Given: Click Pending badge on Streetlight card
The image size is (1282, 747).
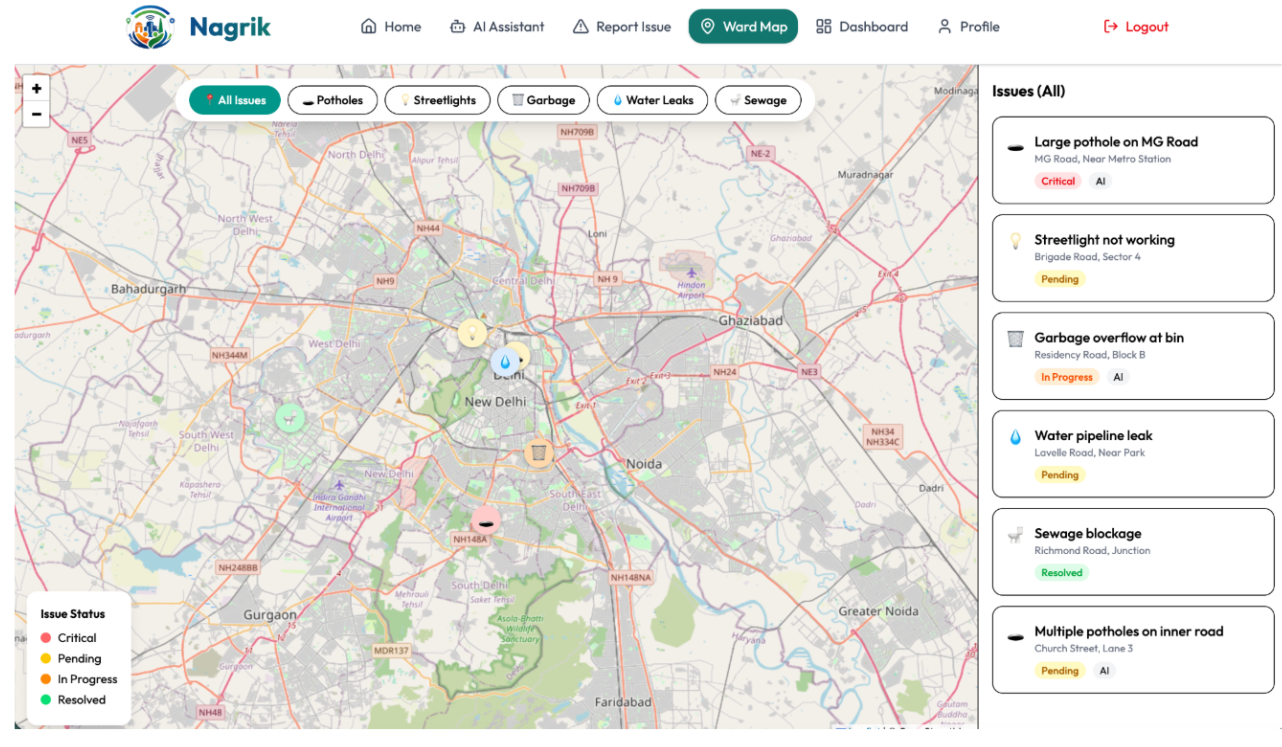Looking at the screenshot, I should pyautogui.click(x=1060, y=279).
